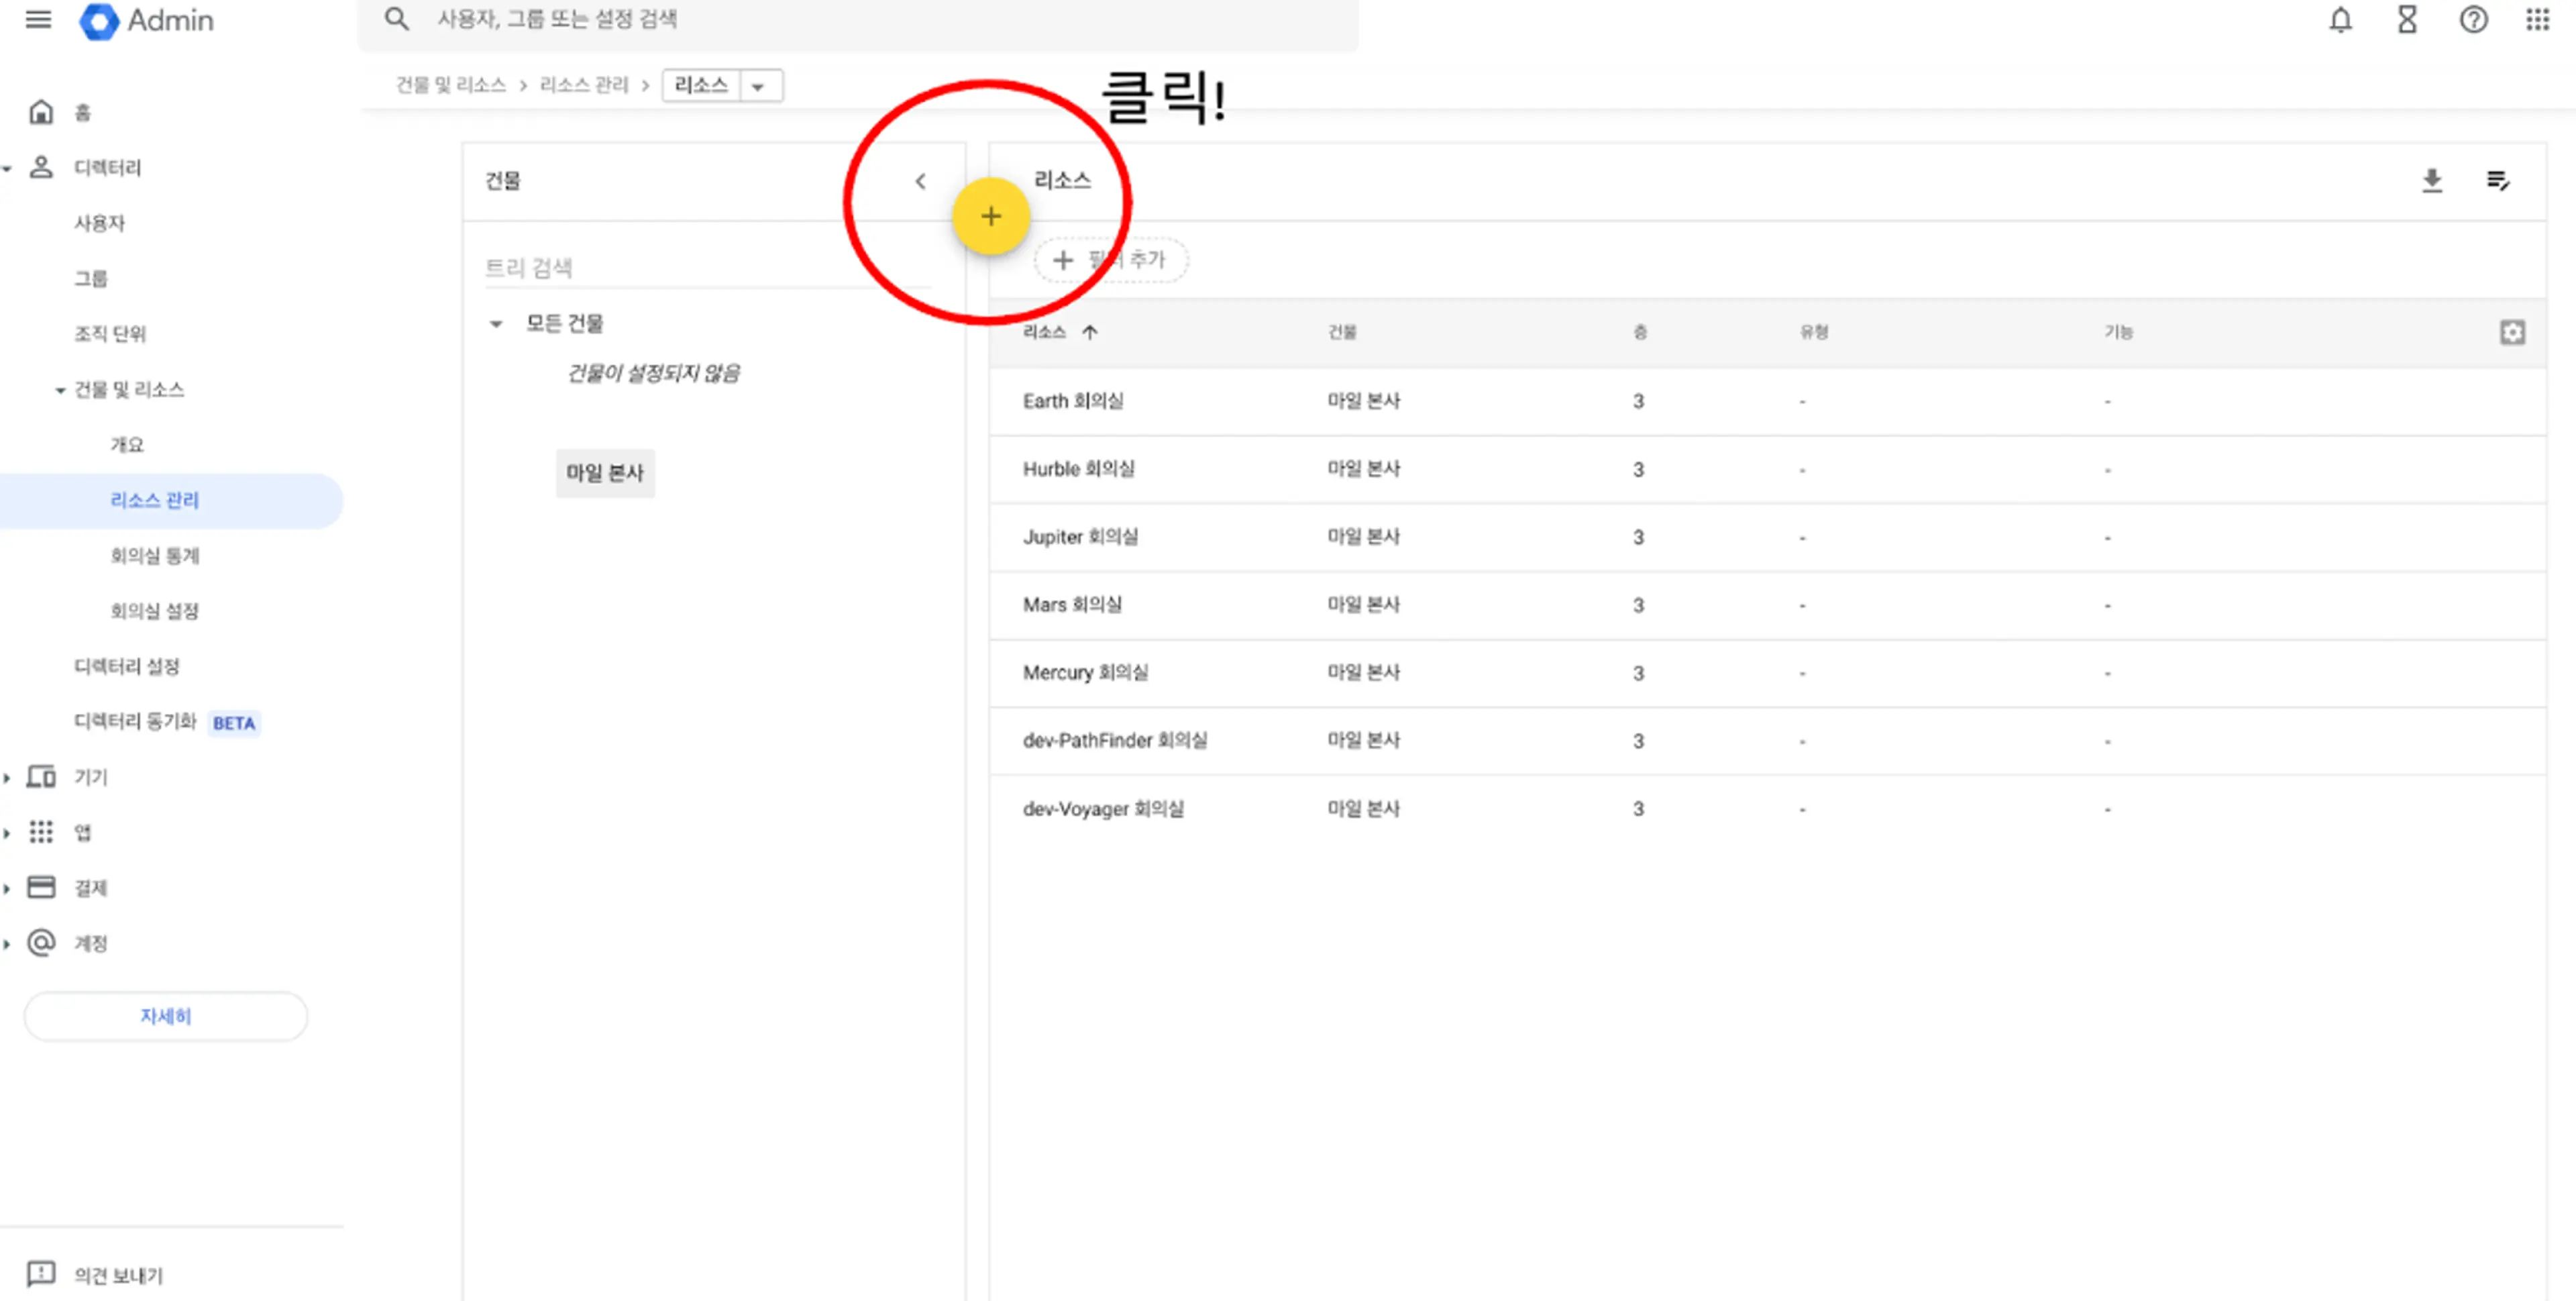This screenshot has height=1301, width=2576.
Task: Select 리소스 관리 in the sidebar
Action: (155, 500)
